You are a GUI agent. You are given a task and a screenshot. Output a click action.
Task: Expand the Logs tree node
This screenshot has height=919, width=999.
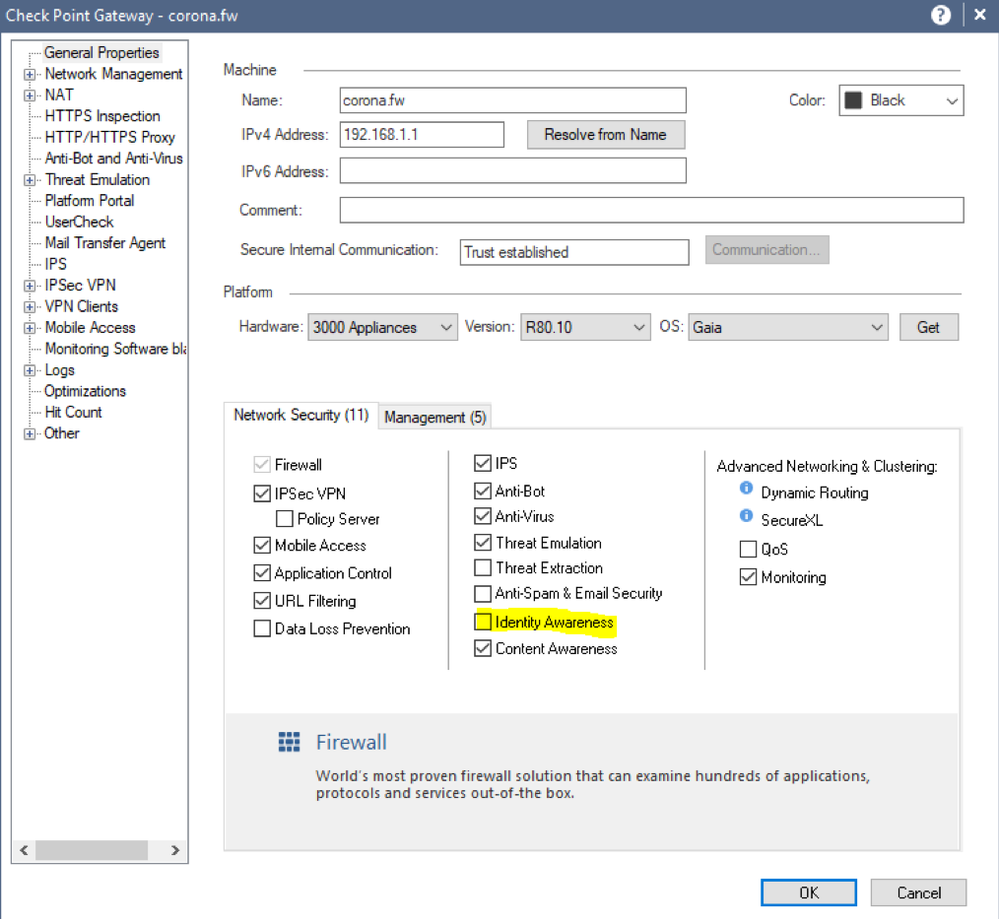[x=29, y=370]
